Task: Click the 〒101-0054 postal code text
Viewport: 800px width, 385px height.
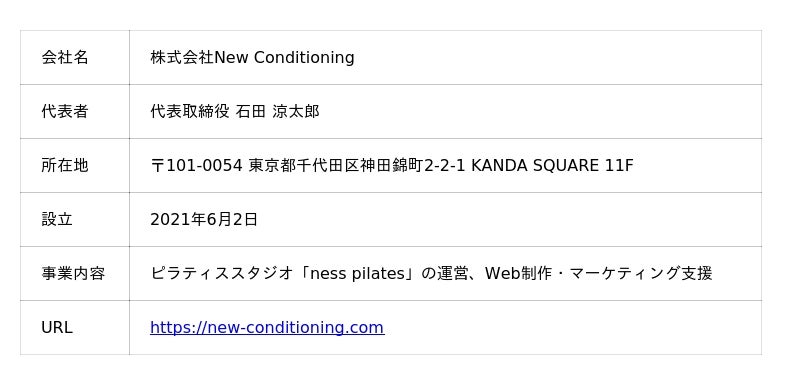Action: click(x=196, y=165)
